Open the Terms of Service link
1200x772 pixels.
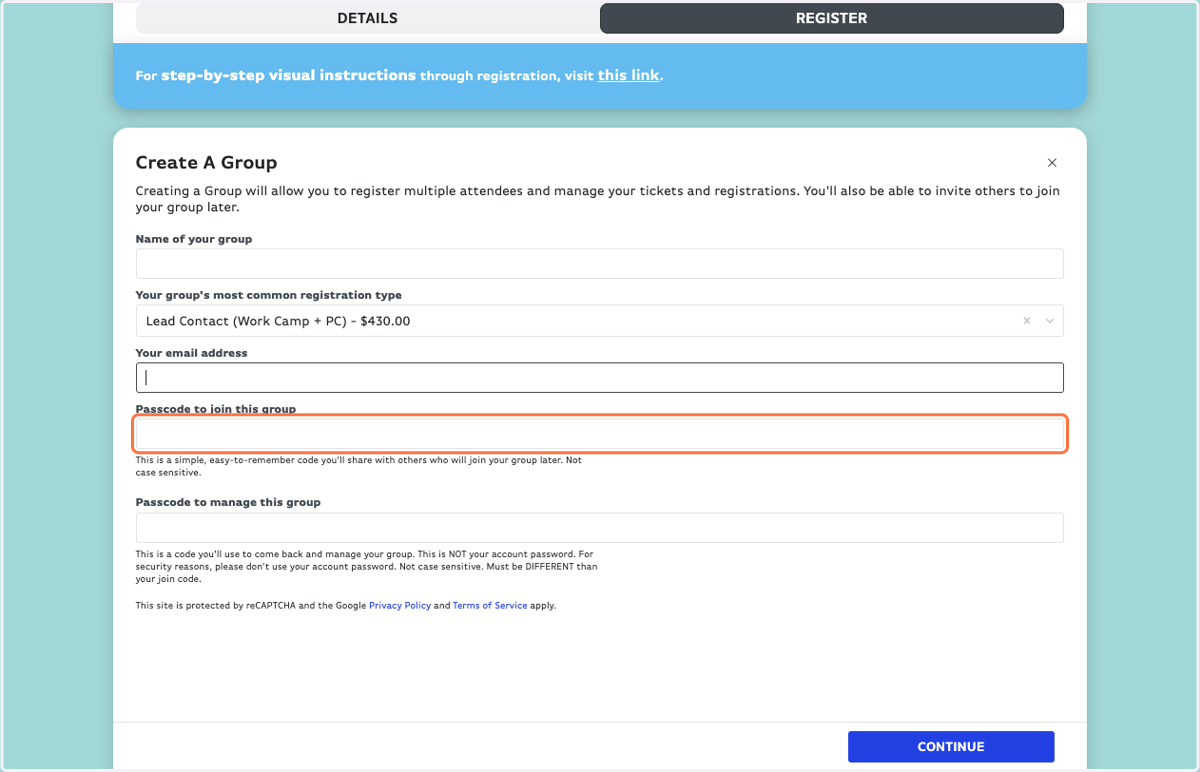click(x=490, y=606)
